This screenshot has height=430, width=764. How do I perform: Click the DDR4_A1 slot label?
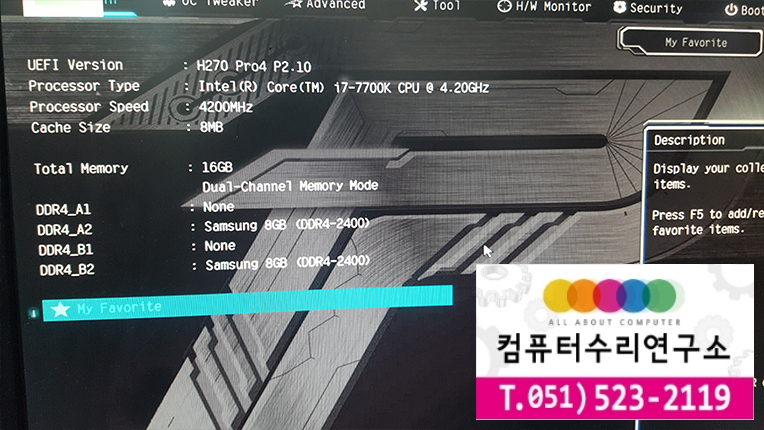[x=63, y=209]
